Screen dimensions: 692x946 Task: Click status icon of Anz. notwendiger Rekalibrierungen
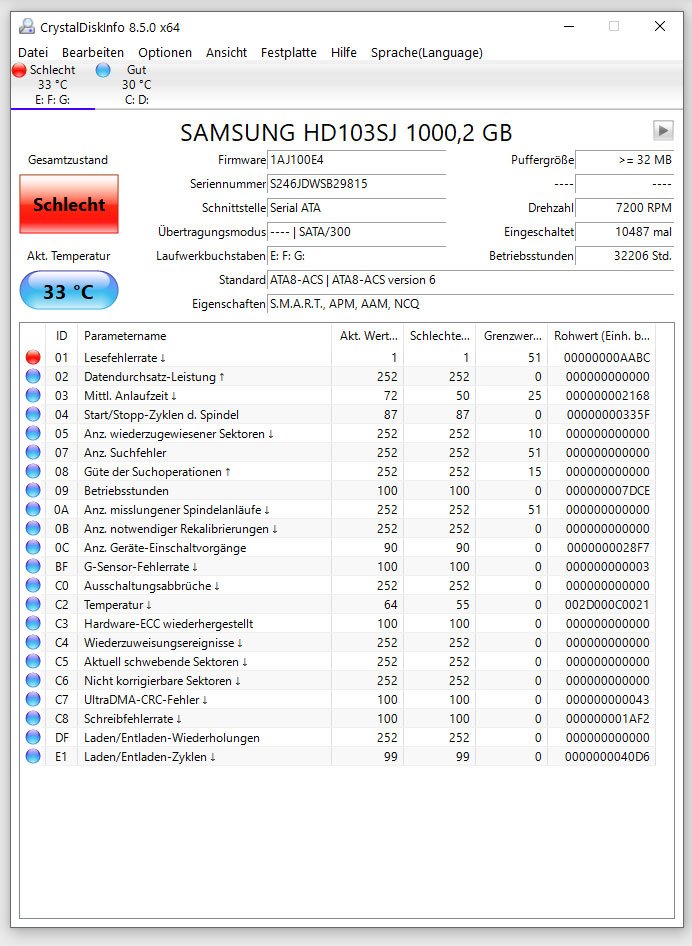click(x=33, y=529)
